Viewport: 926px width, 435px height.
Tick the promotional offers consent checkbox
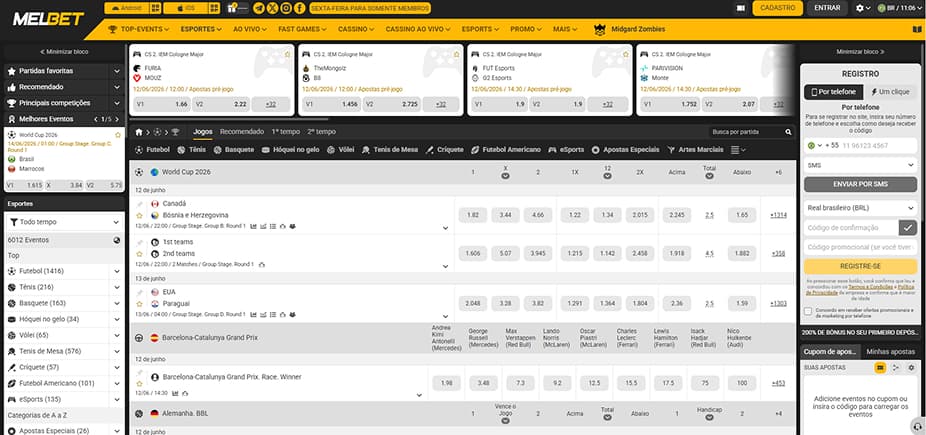pos(807,311)
